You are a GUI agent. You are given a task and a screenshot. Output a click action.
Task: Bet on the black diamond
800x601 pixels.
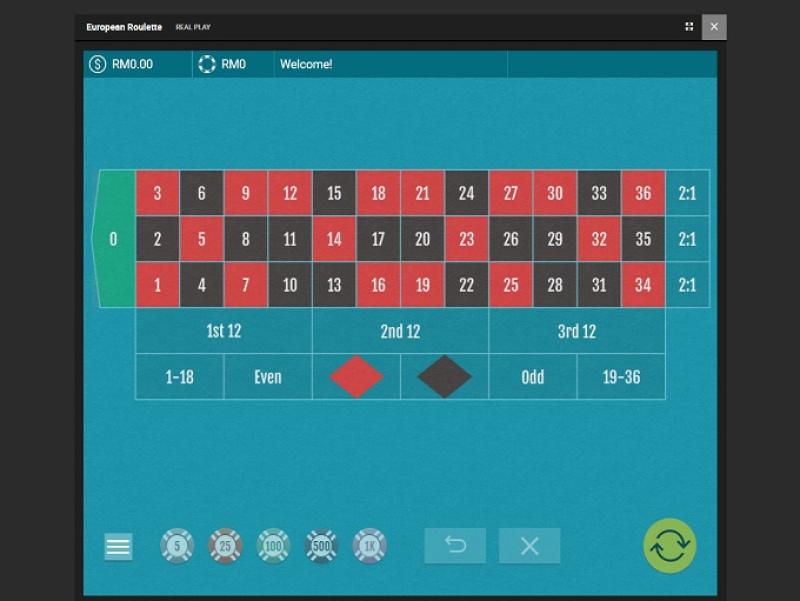(444, 377)
